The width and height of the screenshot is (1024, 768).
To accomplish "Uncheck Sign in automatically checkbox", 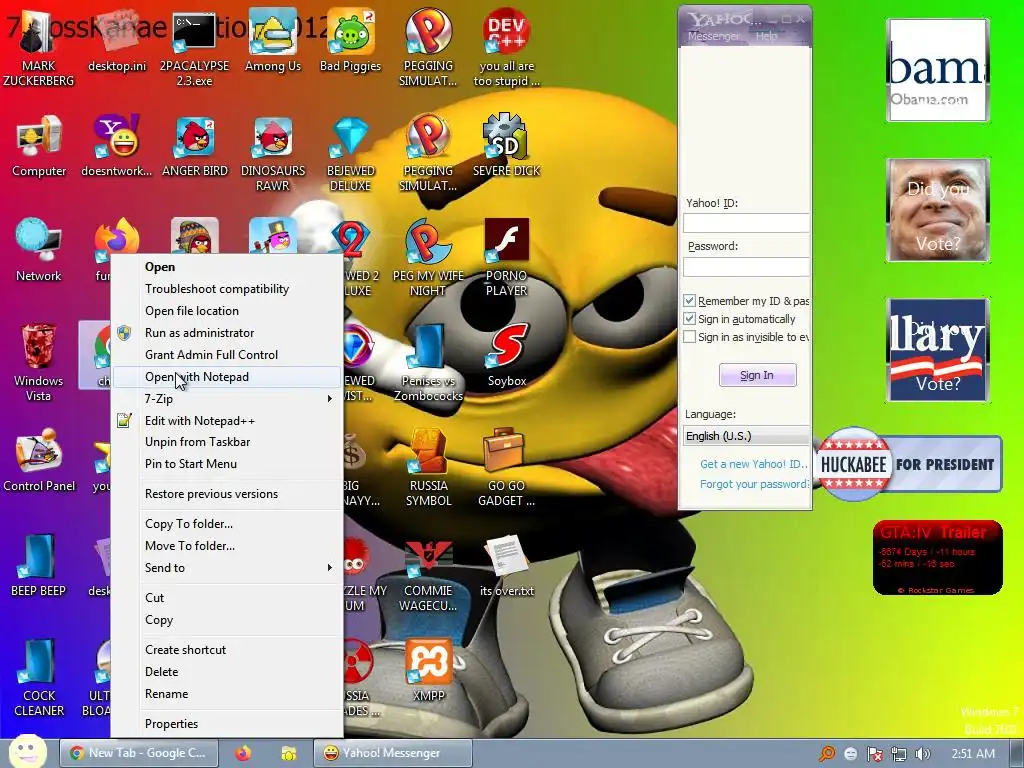I will (689, 319).
